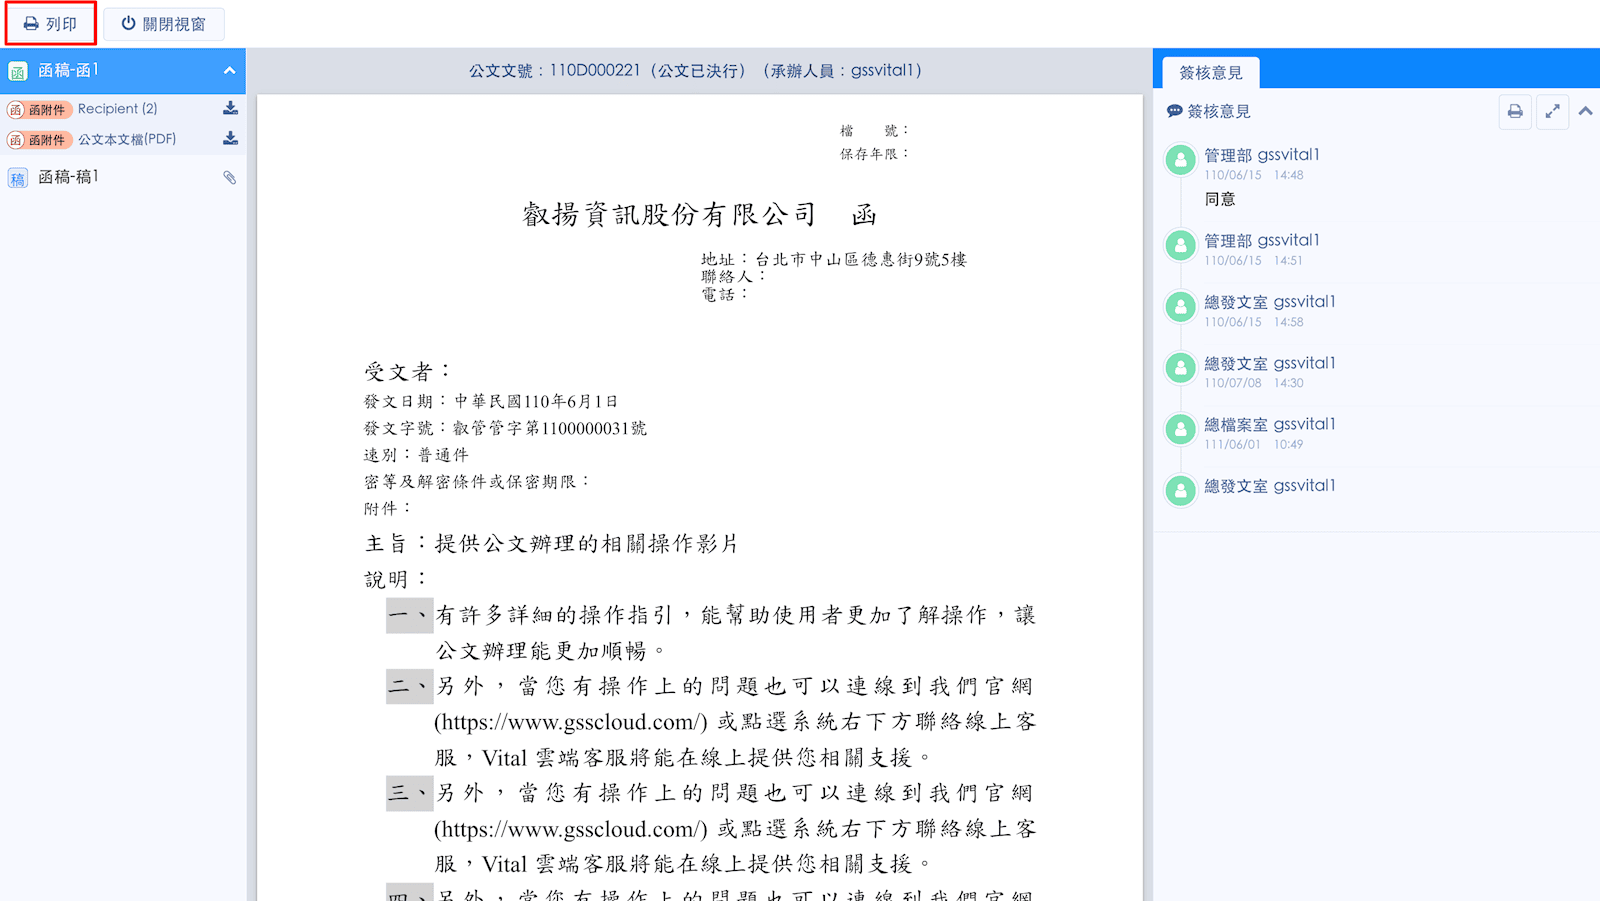The image size is (1600, 901).
Task: Open the 函稿-稿1 draft item
Action: pos(68,177)
